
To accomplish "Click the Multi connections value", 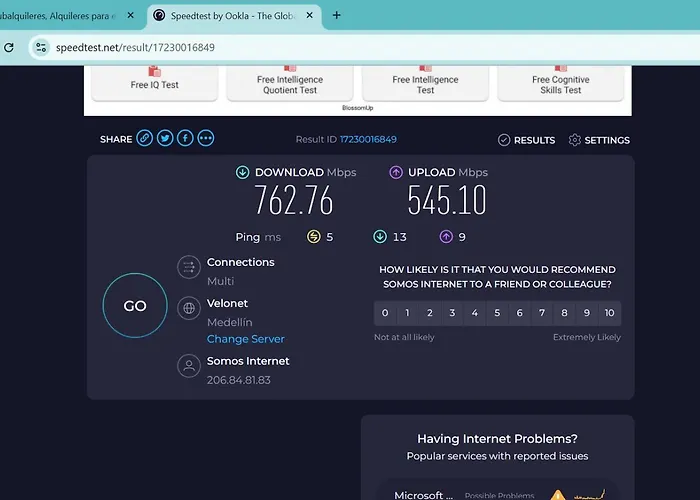I will 221,281.
